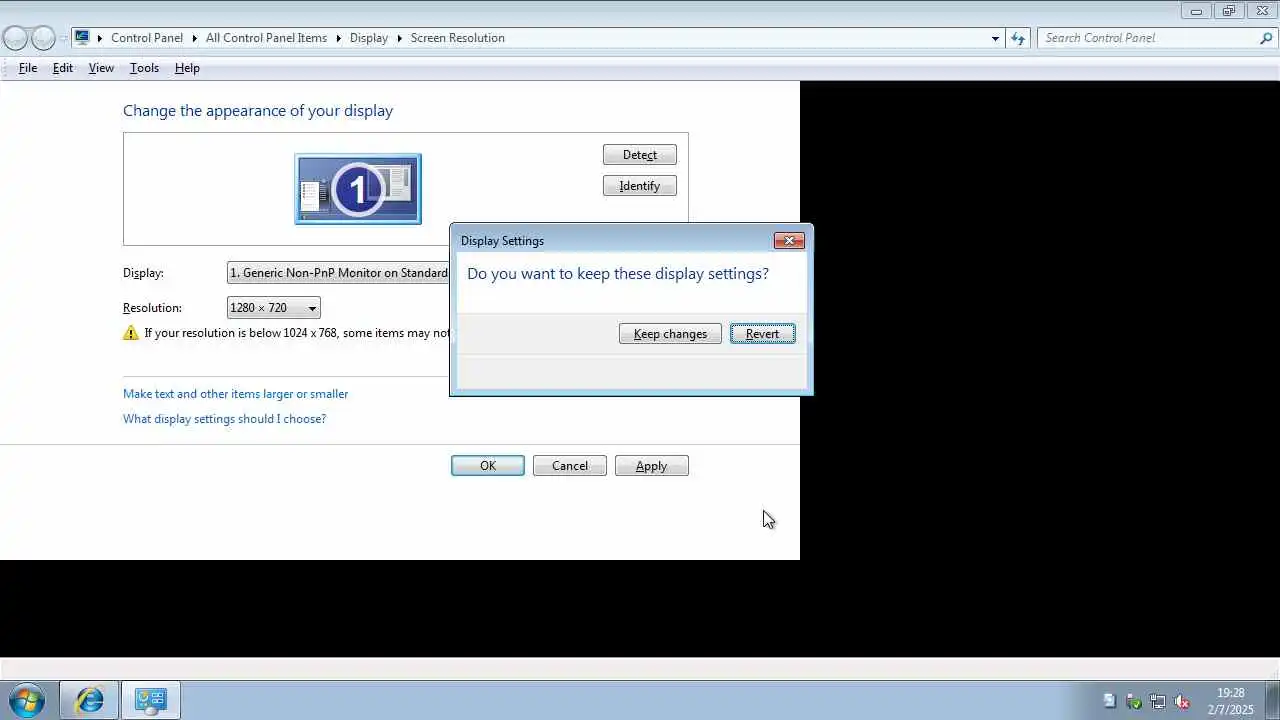
Task: Expand the address bar history dropdown
Action: pyautogui.click(x=995, y=38)
